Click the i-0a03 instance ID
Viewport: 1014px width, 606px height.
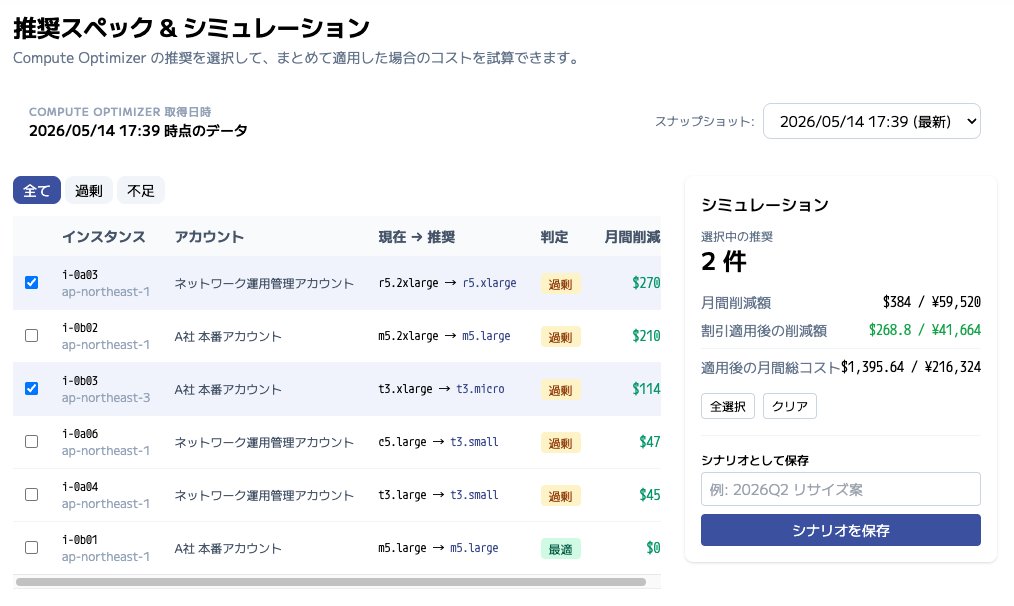point(80,275)
